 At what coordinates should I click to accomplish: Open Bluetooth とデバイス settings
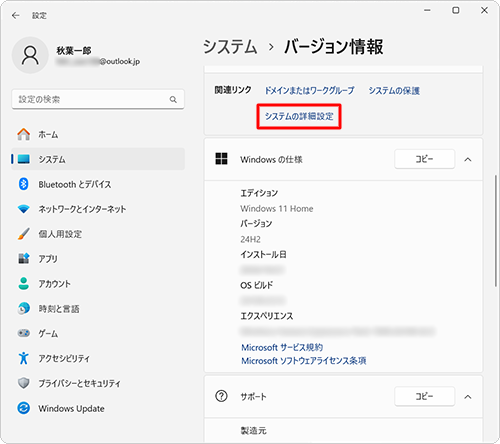(98, 184)
